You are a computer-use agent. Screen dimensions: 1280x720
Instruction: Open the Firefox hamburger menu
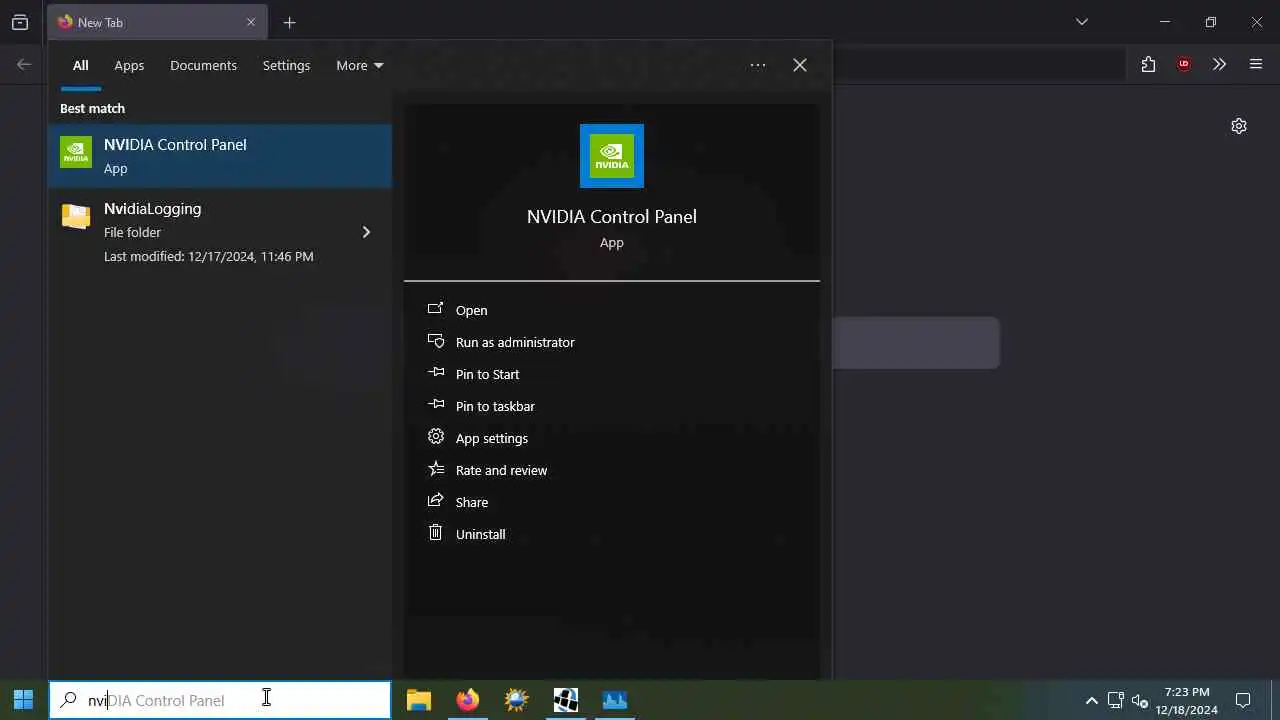click(x=1256, y=64)
